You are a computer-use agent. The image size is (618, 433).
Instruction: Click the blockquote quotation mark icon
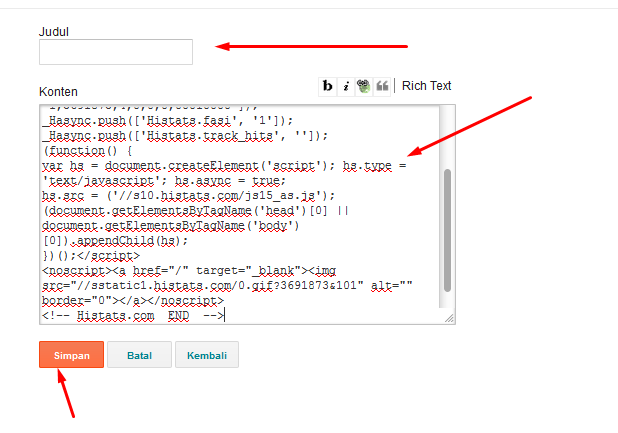382,86
